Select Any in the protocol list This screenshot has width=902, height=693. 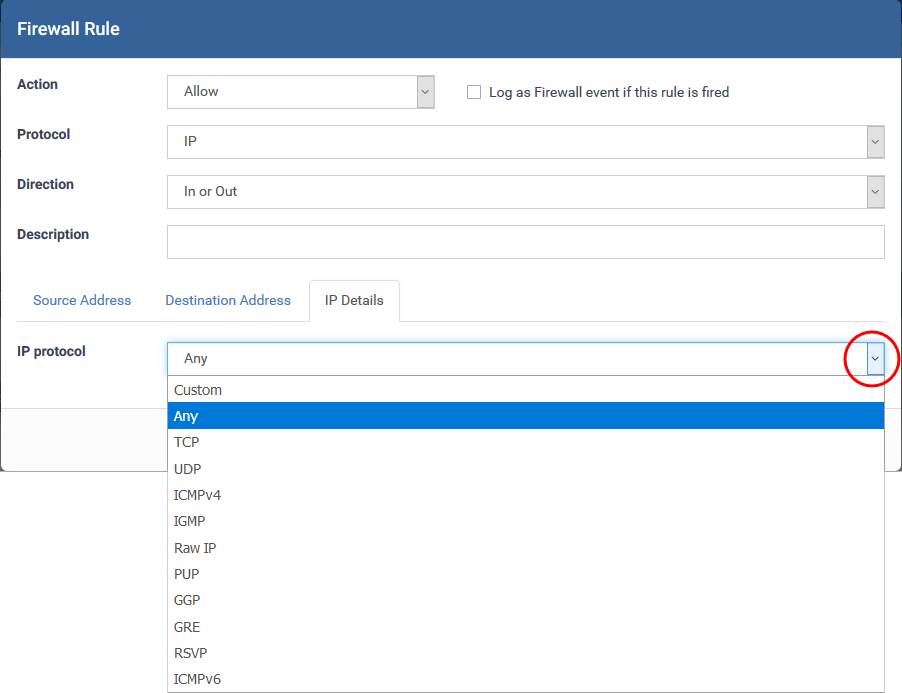pos(526,416)
